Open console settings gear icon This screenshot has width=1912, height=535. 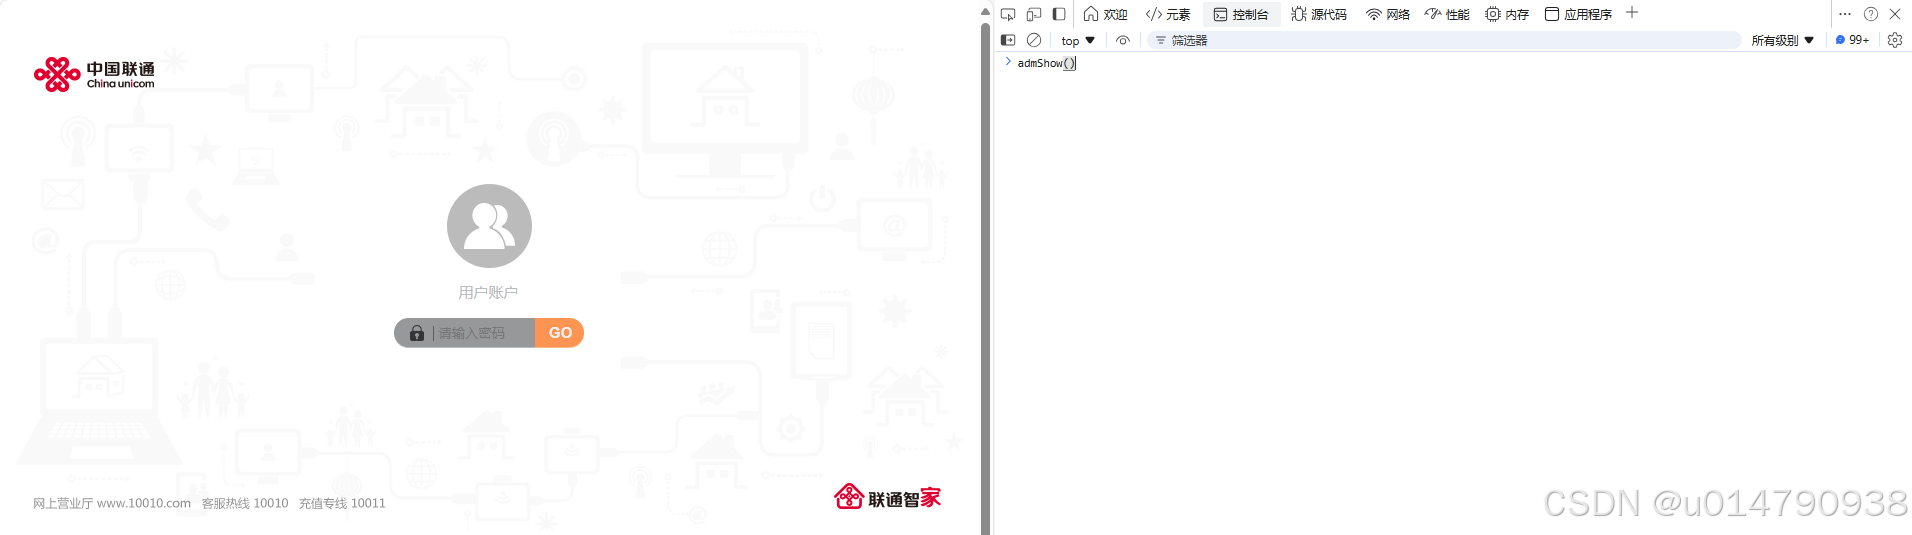pyautogui.click(x=1895, y=40)
